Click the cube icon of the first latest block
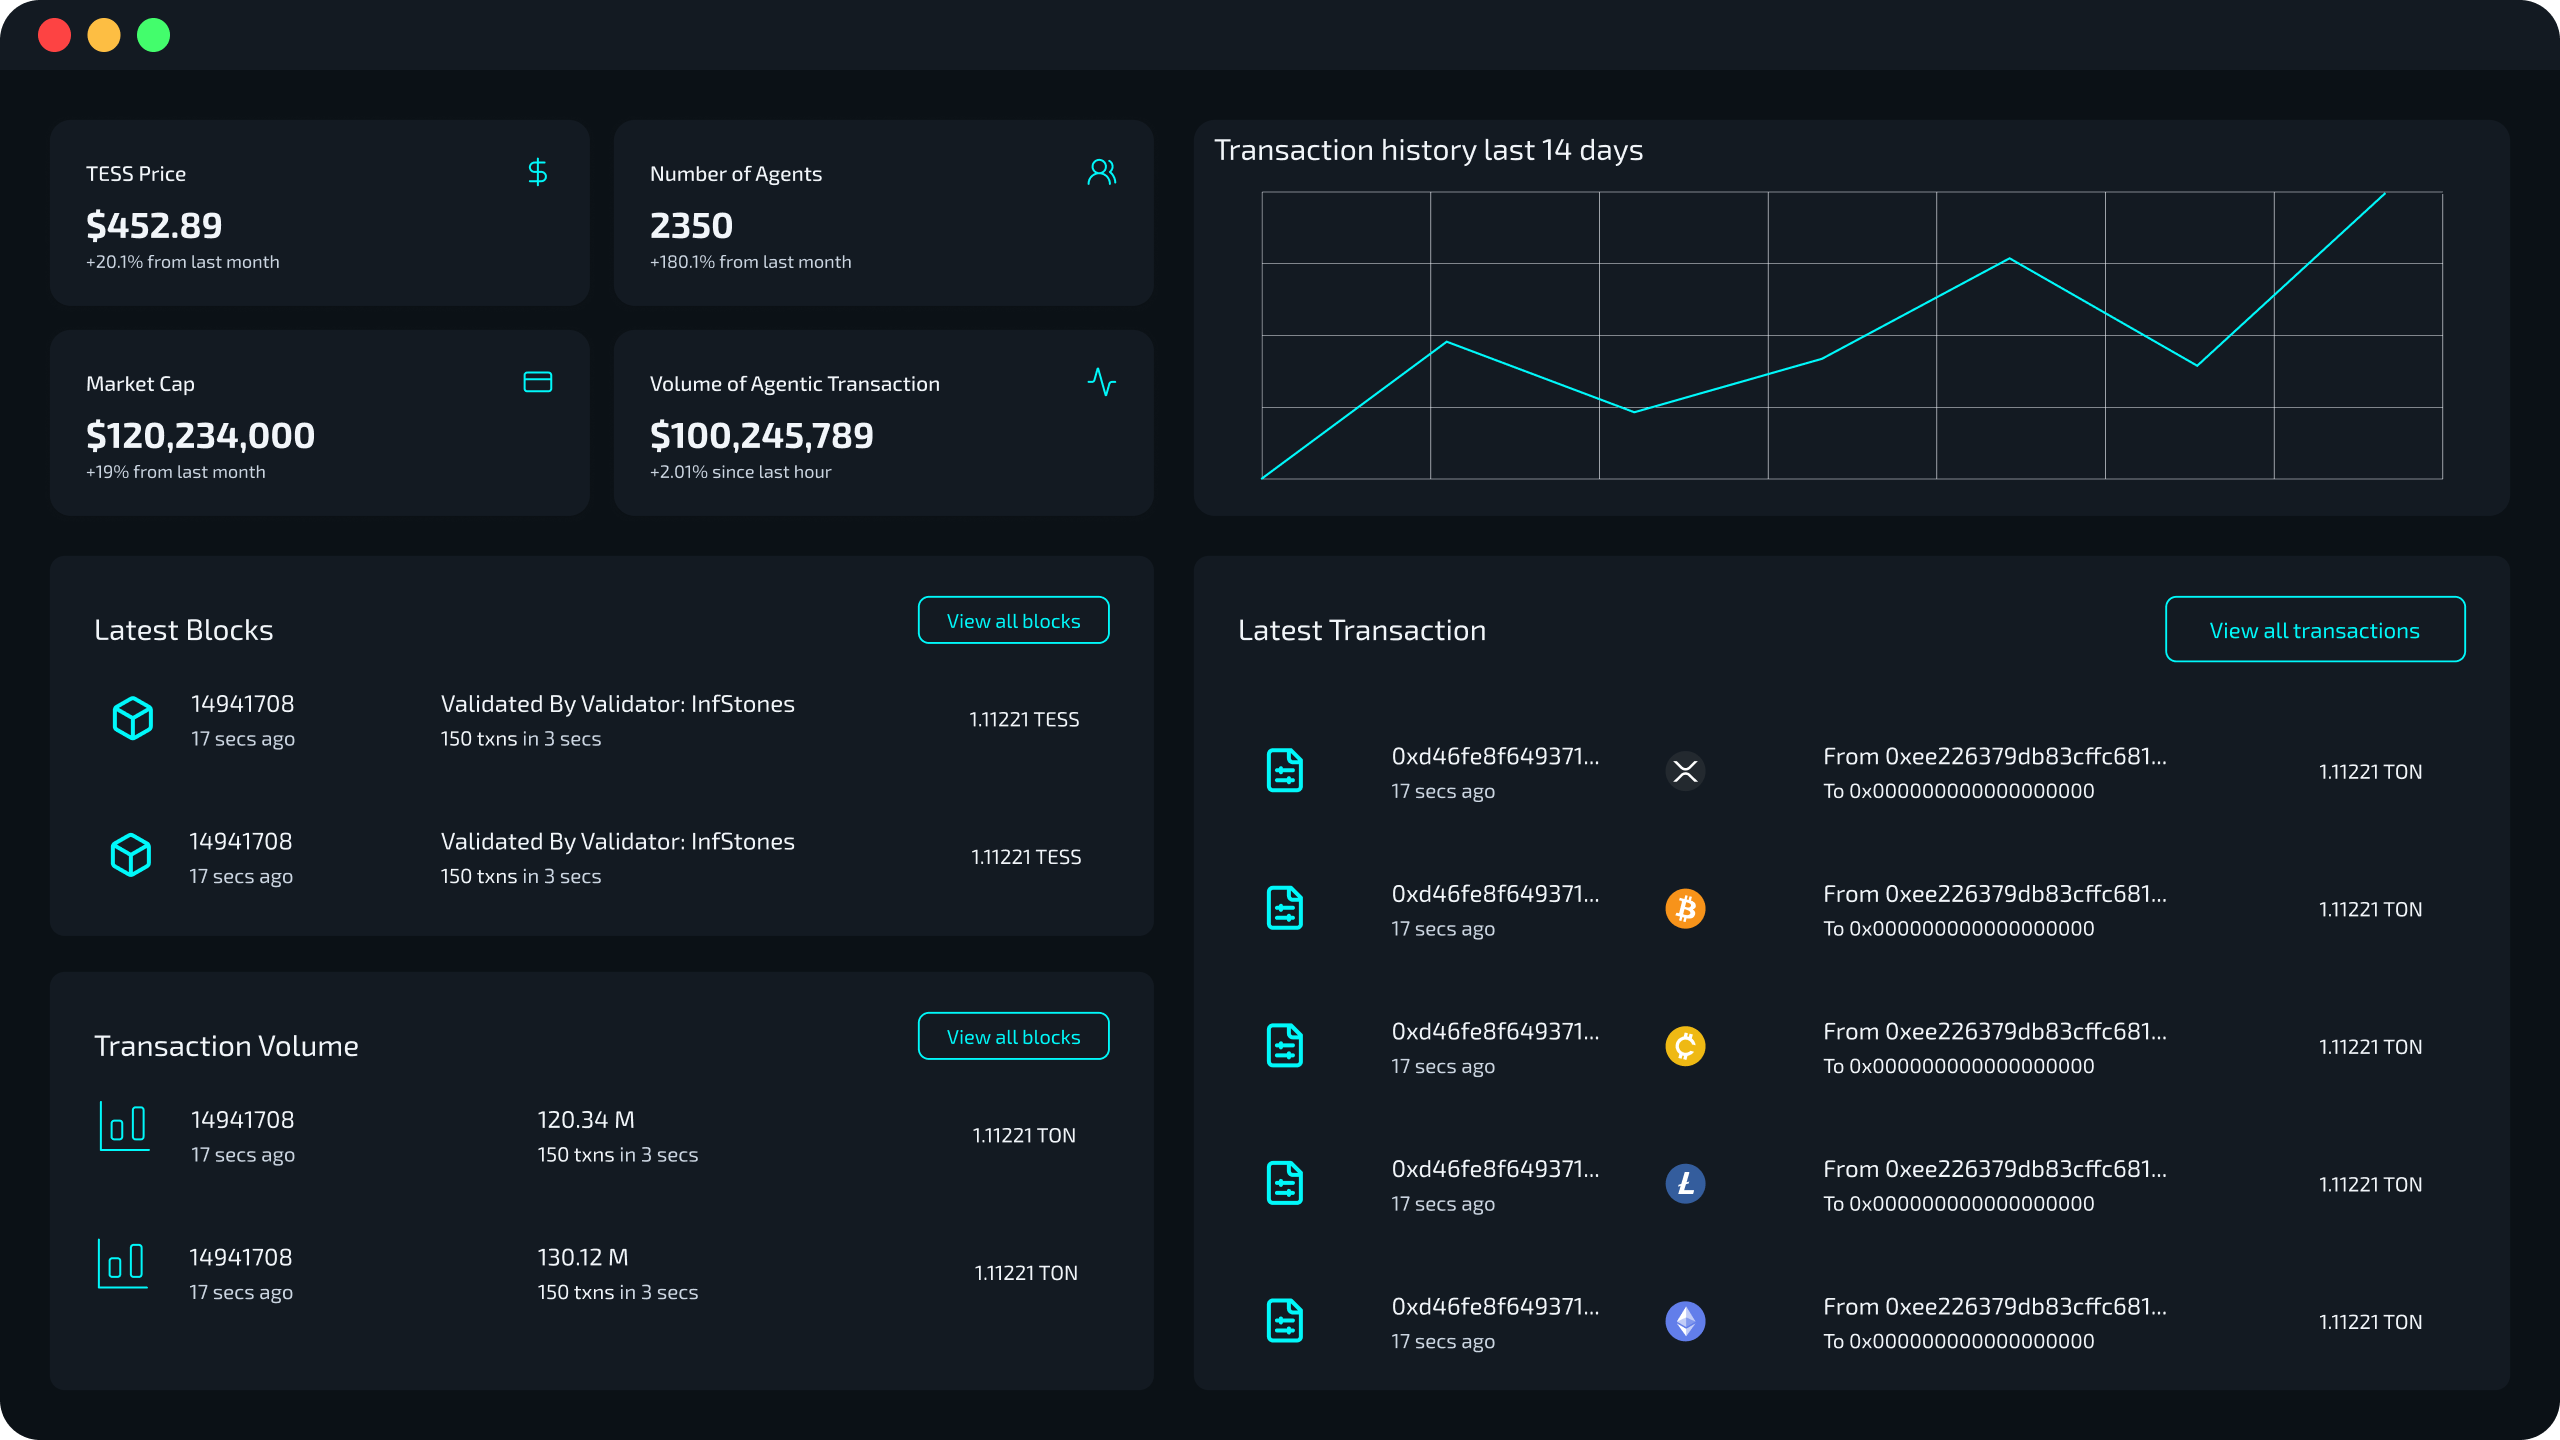Screen dimensions: 2560x1440 [132, 718]
